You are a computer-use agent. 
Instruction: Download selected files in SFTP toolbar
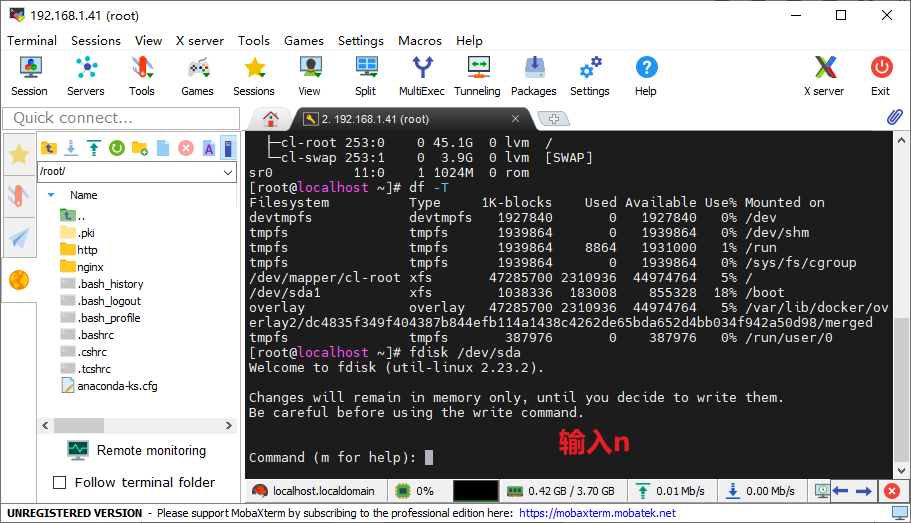tap(71, 148)
